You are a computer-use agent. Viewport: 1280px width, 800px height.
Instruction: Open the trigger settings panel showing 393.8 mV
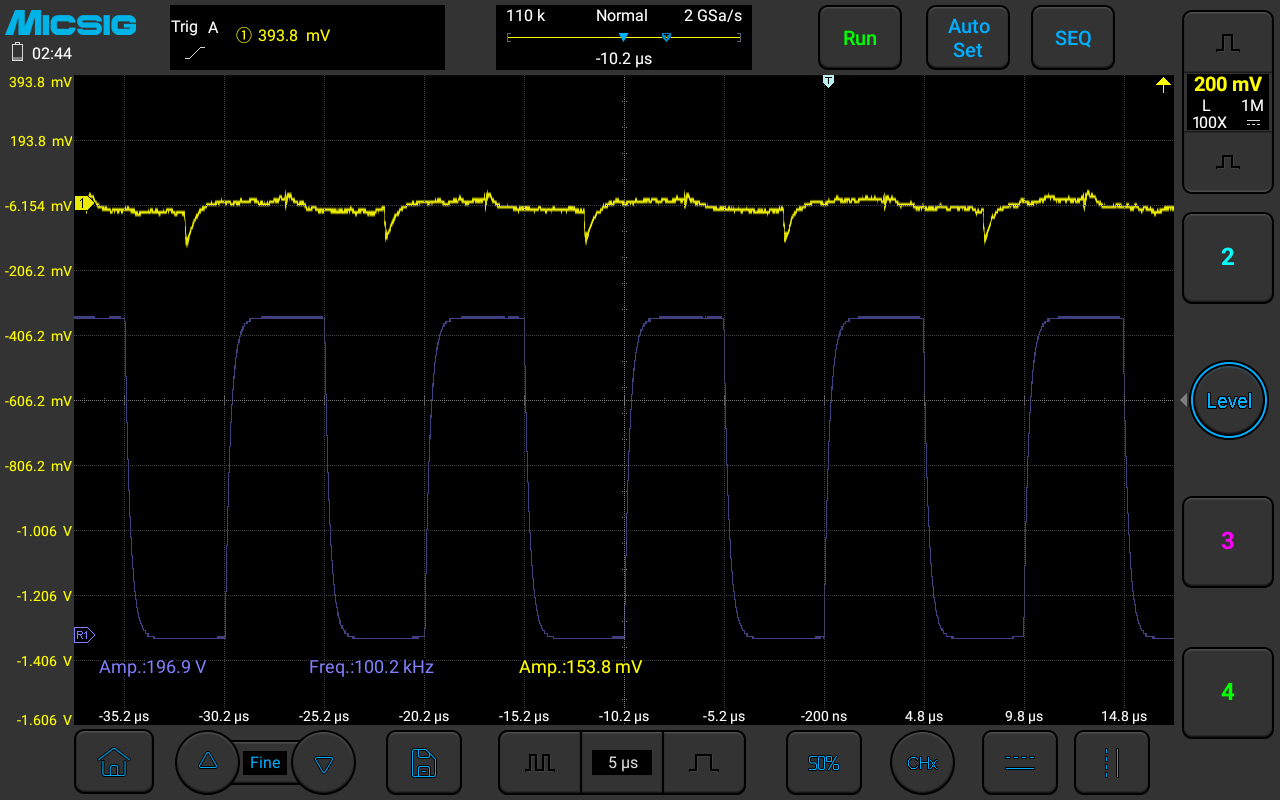(306, 37)
